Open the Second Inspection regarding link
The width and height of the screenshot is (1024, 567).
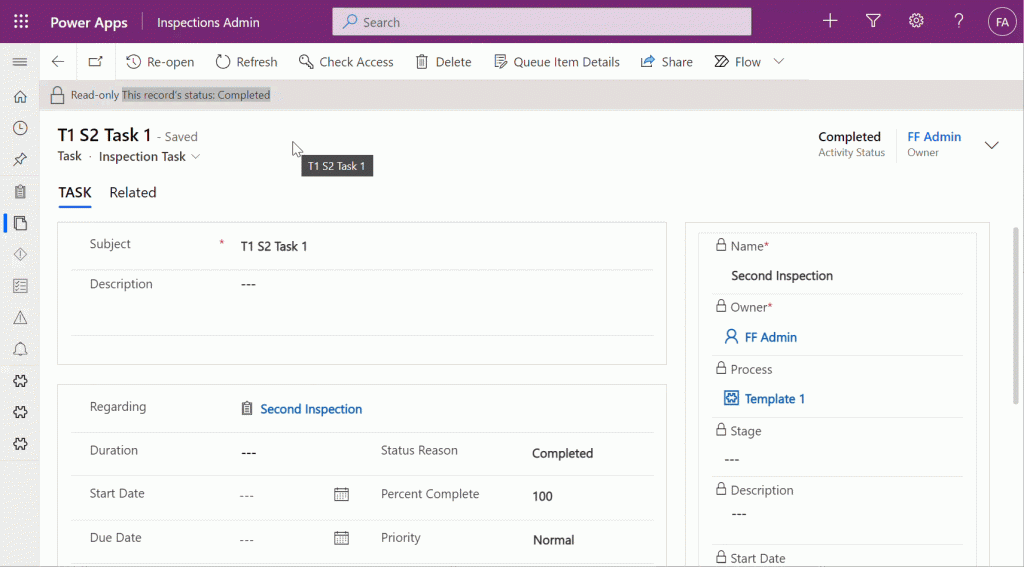pyautogui.click(x=311, y=409)
